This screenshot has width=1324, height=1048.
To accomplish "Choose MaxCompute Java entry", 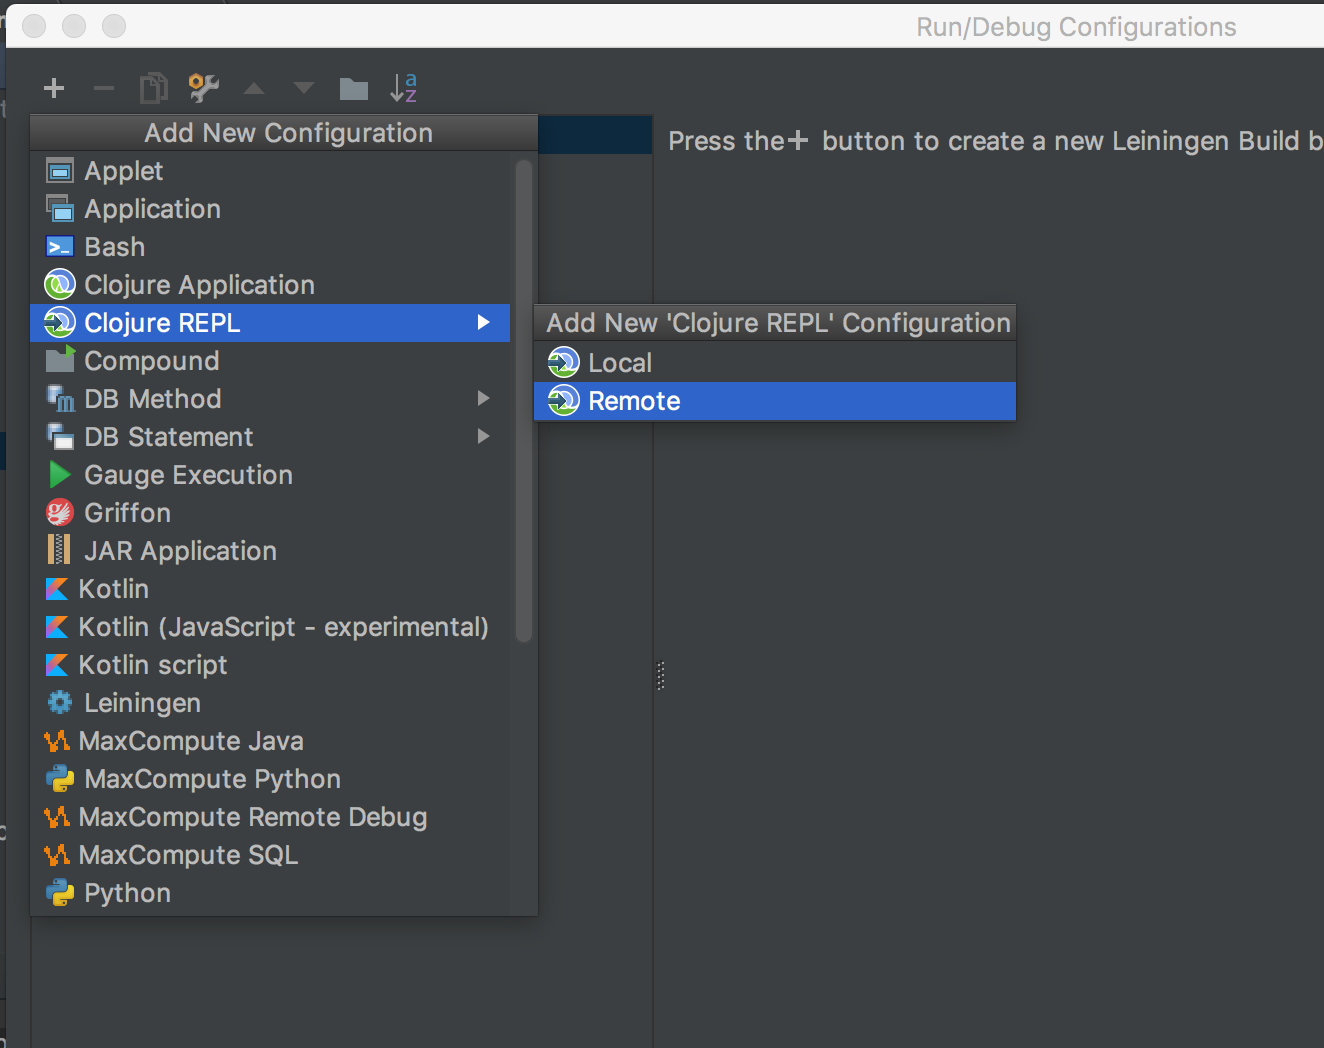I will pyautogui.click(x=270, y=741).
